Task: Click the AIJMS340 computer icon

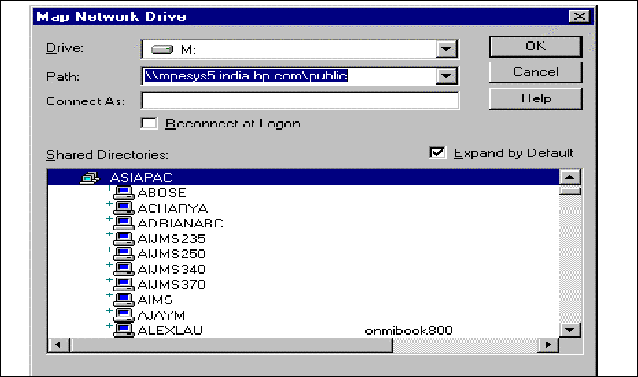Action: [124, 269]
